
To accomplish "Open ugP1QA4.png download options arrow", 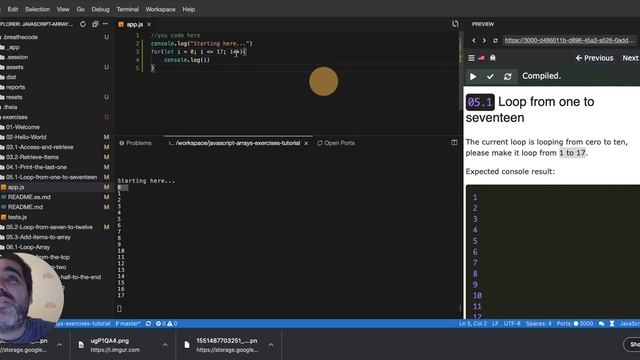I will 165,345.
